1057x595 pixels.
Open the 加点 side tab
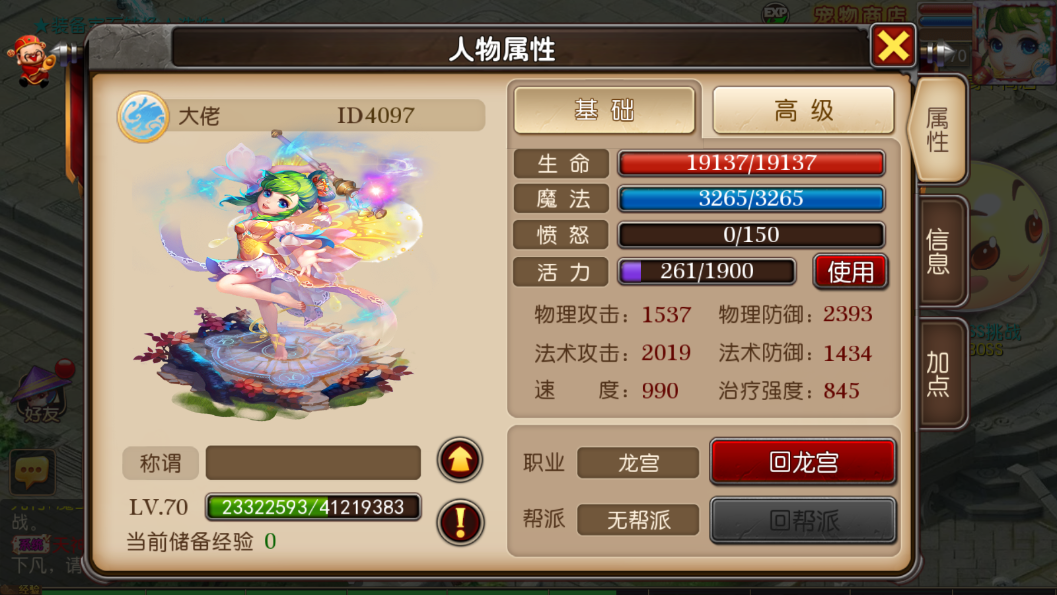[x=941, y=374]
